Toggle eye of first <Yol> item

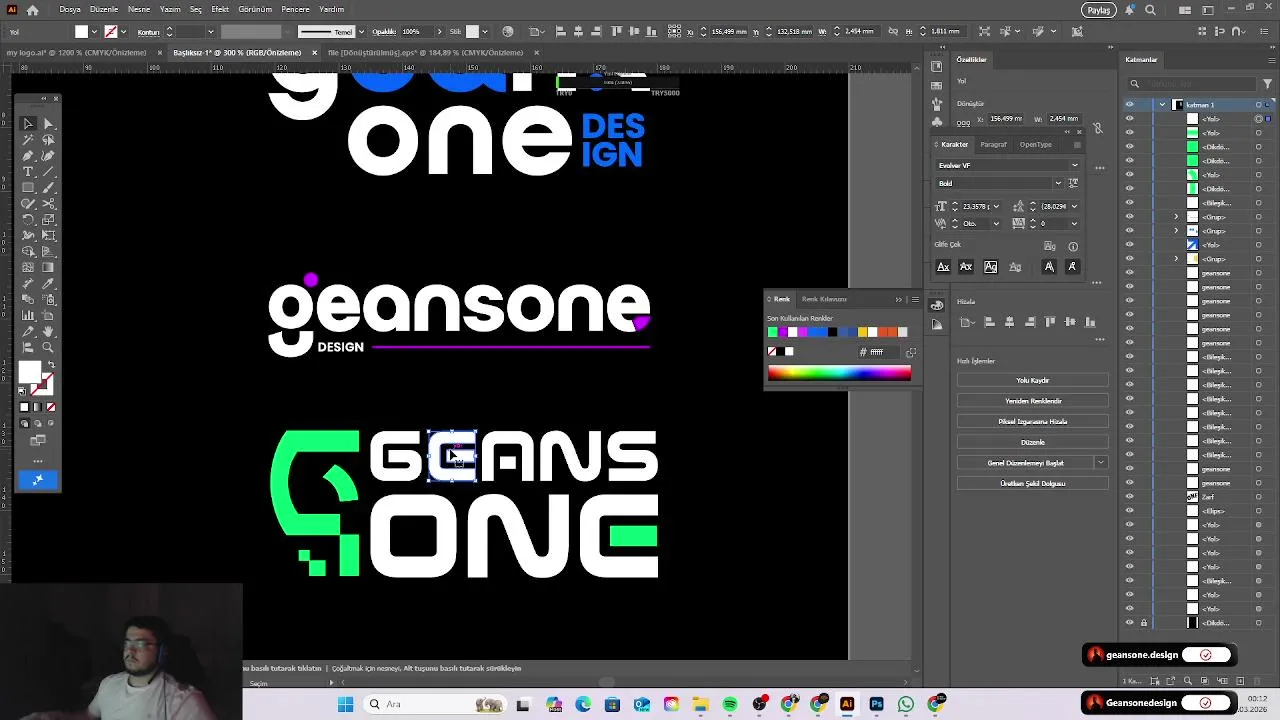[1130, 119]
